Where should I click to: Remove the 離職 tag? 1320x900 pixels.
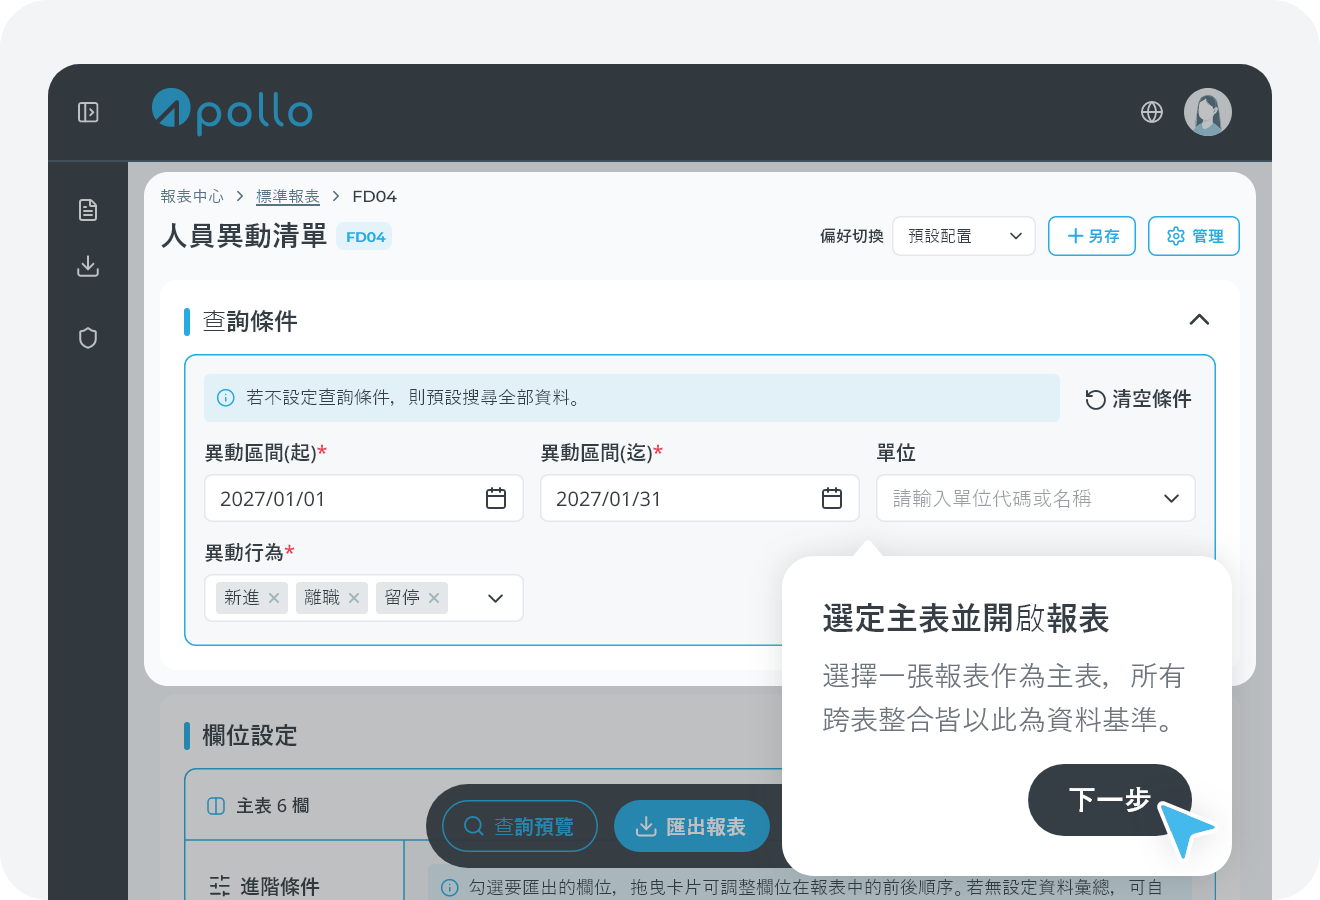pyautogui.click(x=354, y=598)
